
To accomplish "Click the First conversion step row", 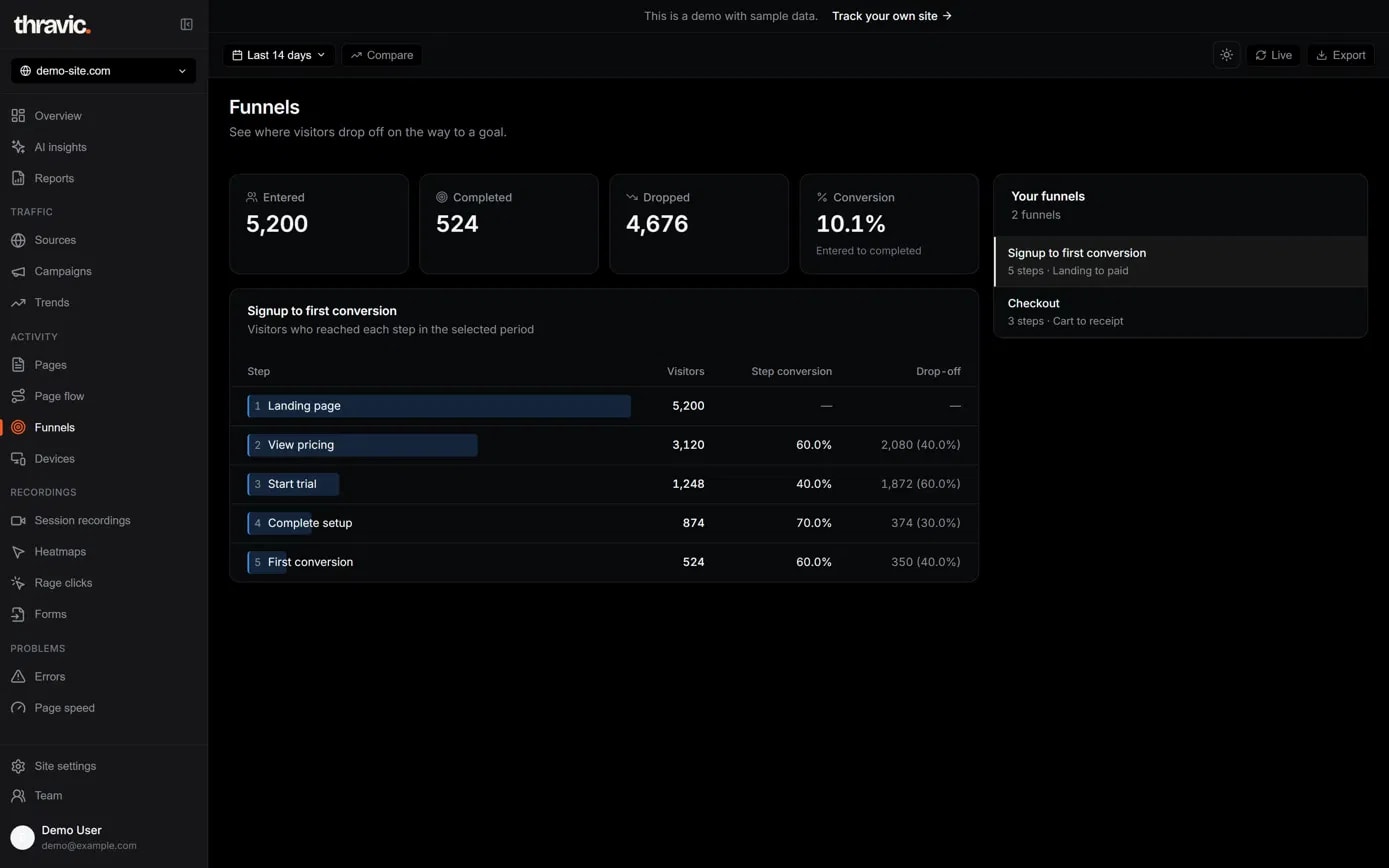I will [604, 562].
